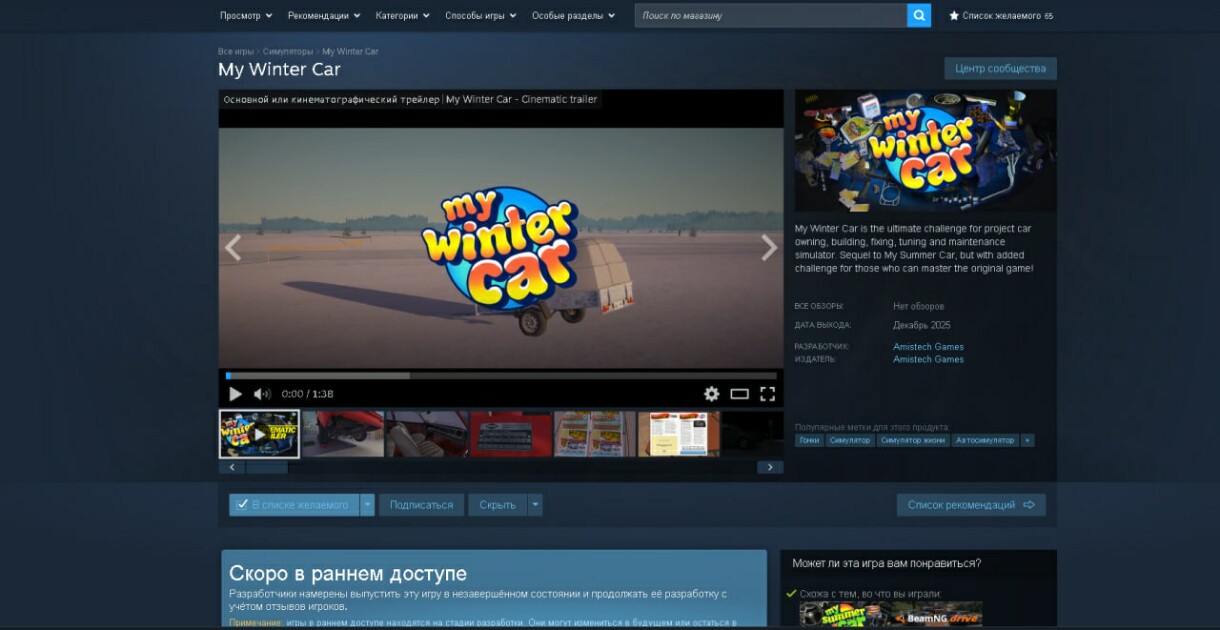Click 'Нет обзоров' reviews text
The image size is (1220, 630).
pos(919,306)
